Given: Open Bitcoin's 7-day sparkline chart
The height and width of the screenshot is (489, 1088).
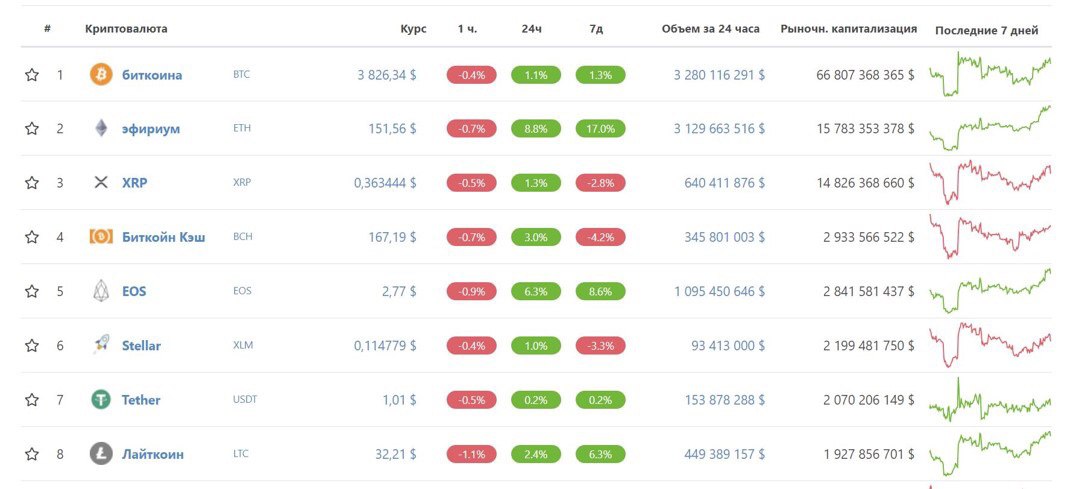Looking at the screenshot, I should pyautogui.click(x=989, y=75).
